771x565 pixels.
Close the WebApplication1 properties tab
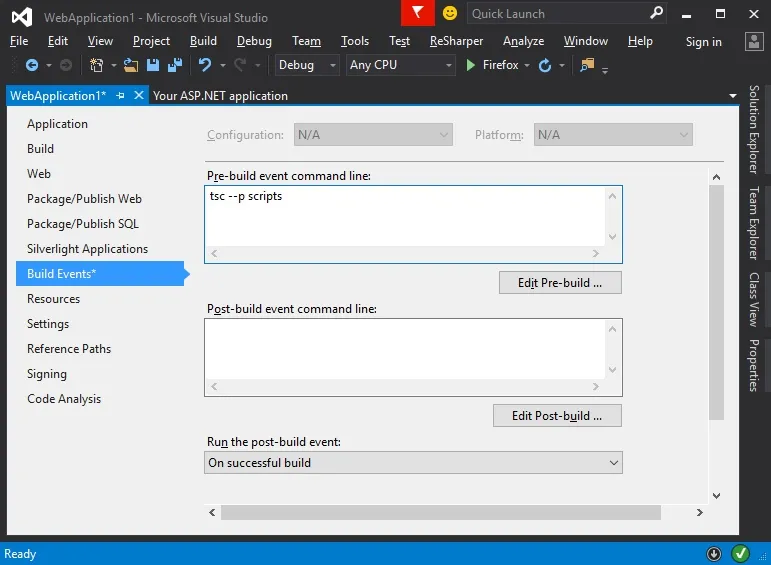(139, 95)
